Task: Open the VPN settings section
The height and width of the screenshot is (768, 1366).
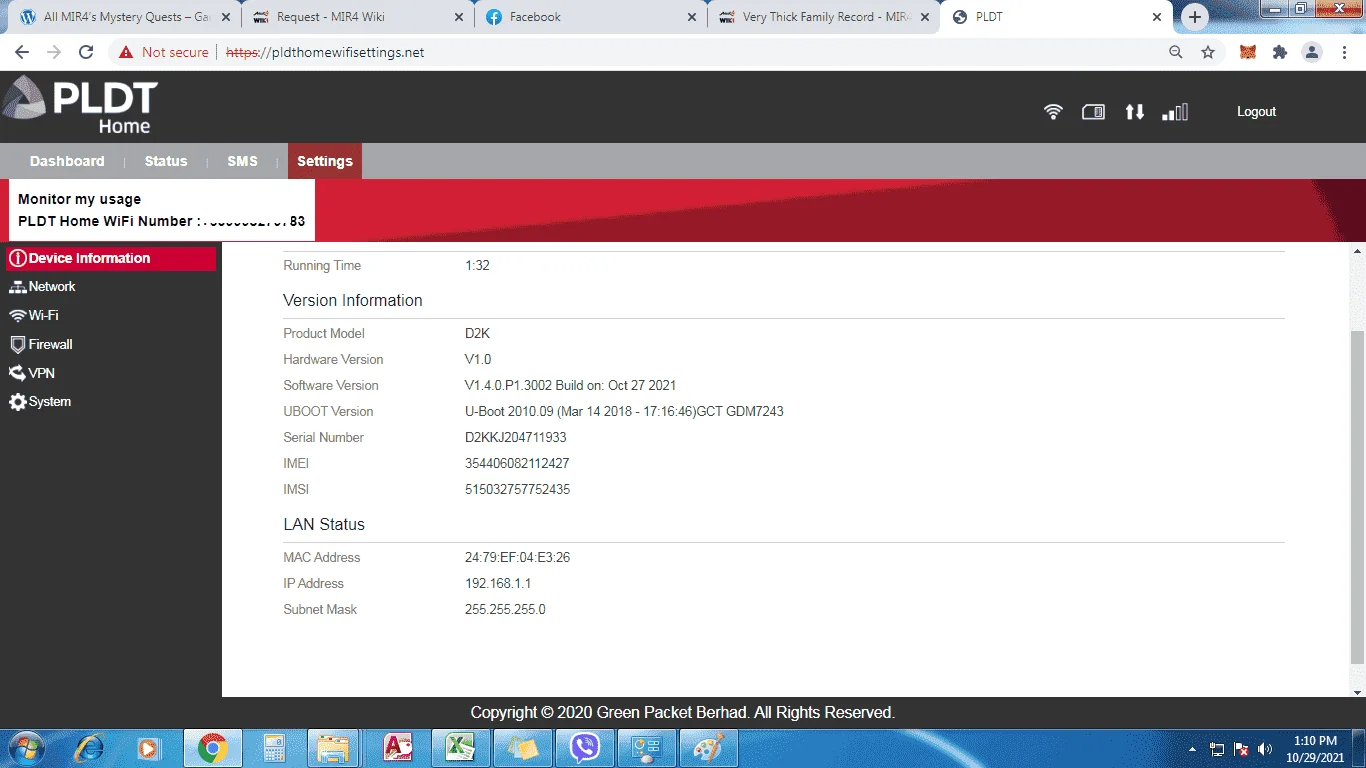Action: click(32, 373)
